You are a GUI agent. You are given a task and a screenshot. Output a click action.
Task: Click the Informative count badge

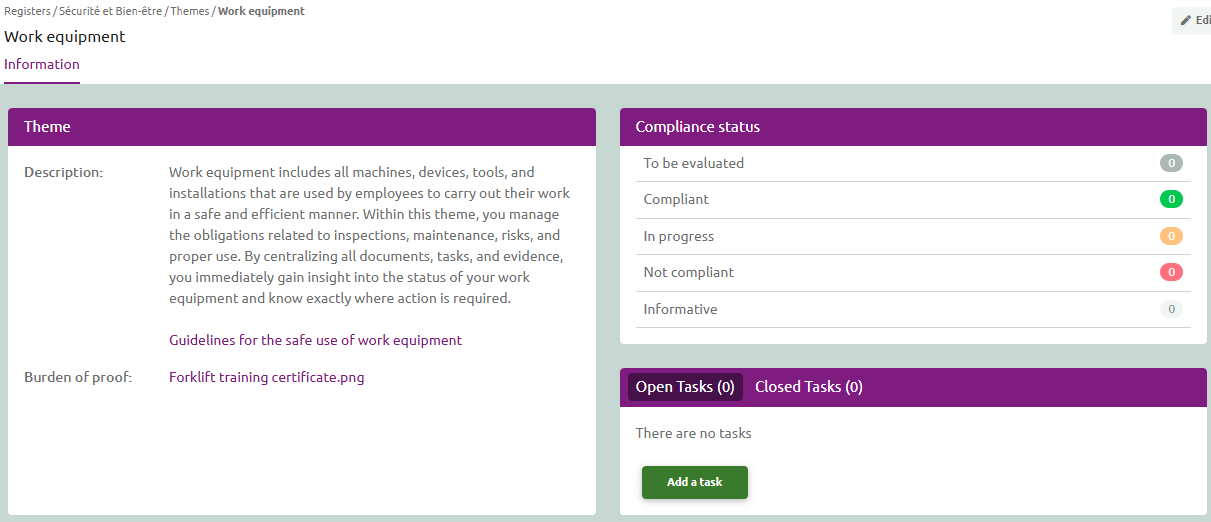tap(1171, 309)
